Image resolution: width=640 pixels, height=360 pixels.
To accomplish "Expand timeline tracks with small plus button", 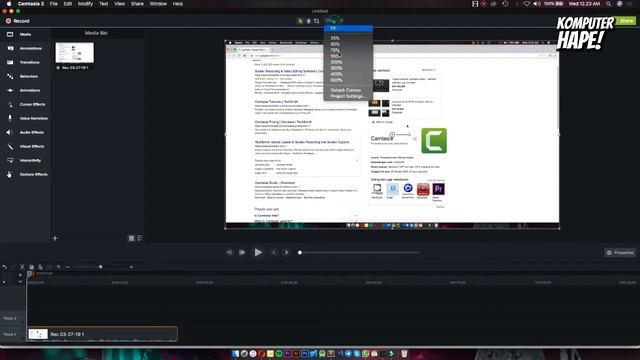I will (20, 275).
